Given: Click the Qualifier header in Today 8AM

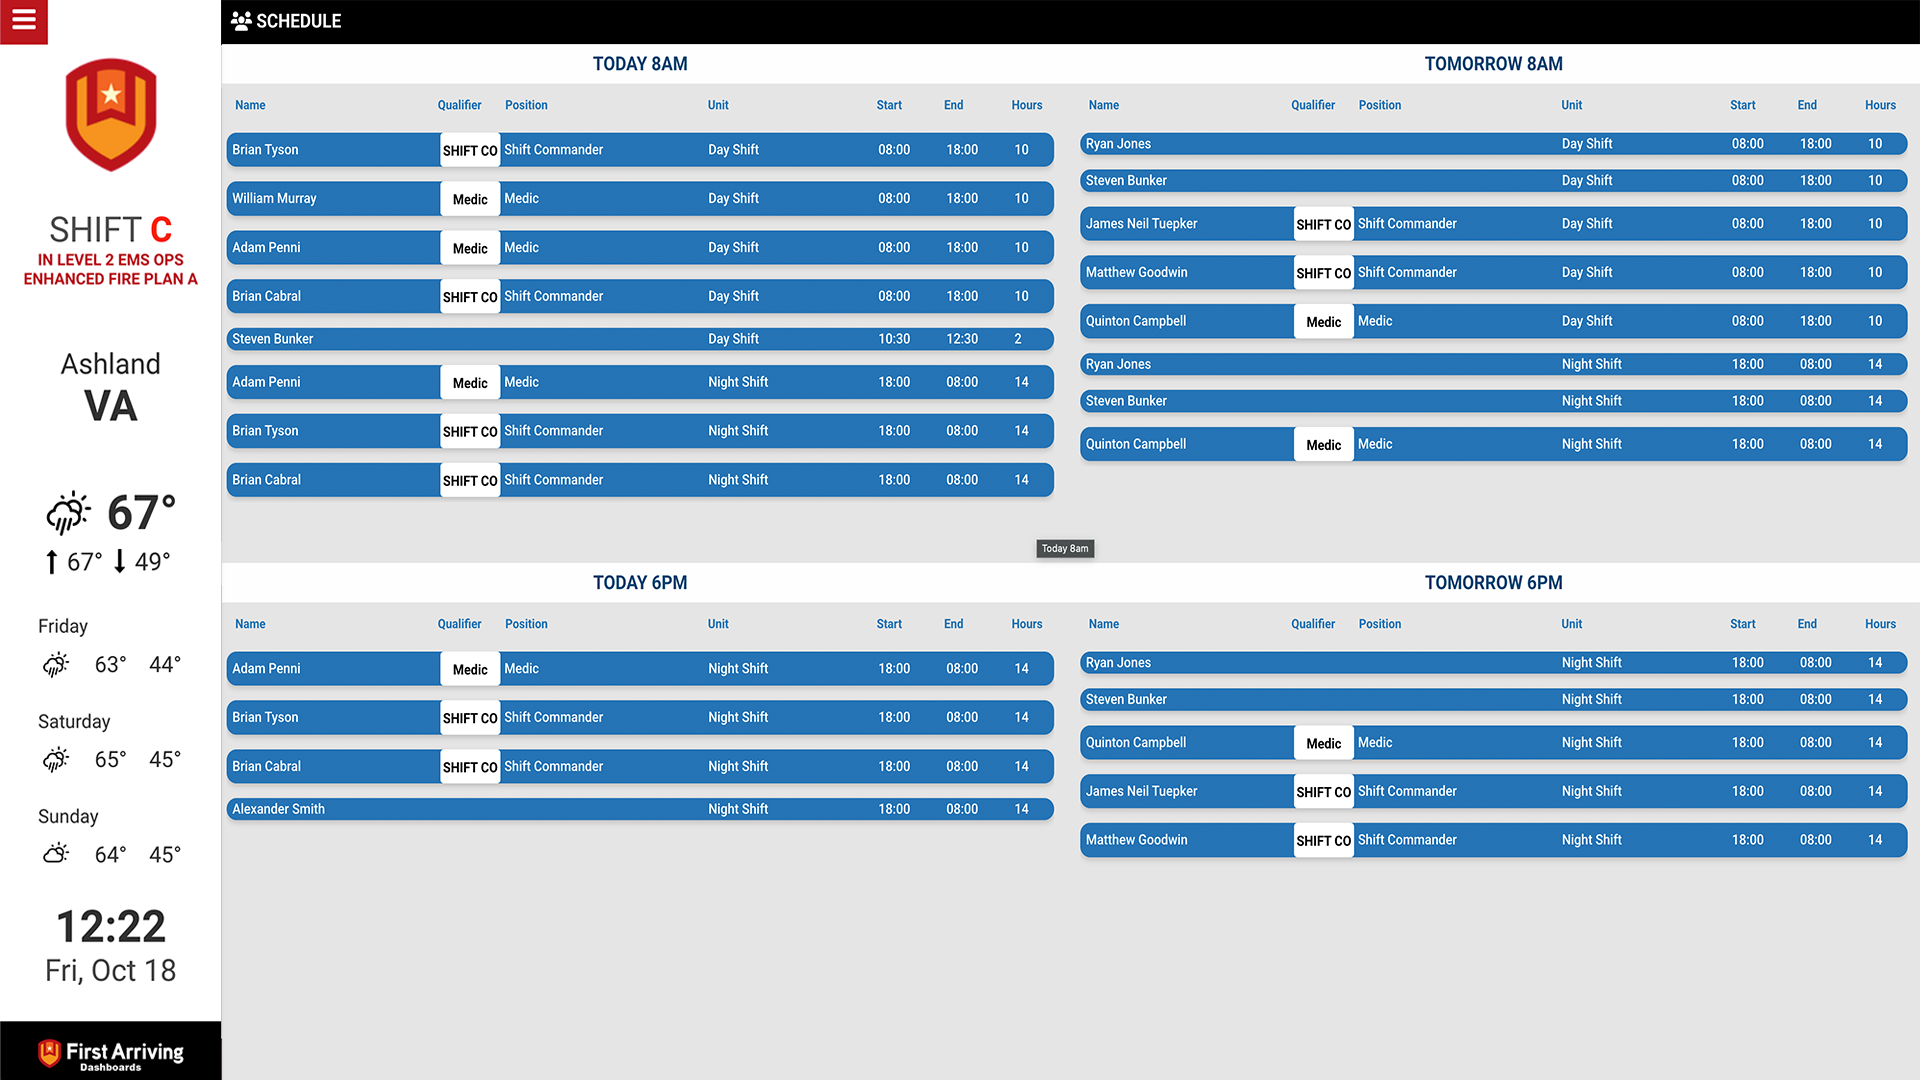Looking at the screenshot, I should point(459,105).
